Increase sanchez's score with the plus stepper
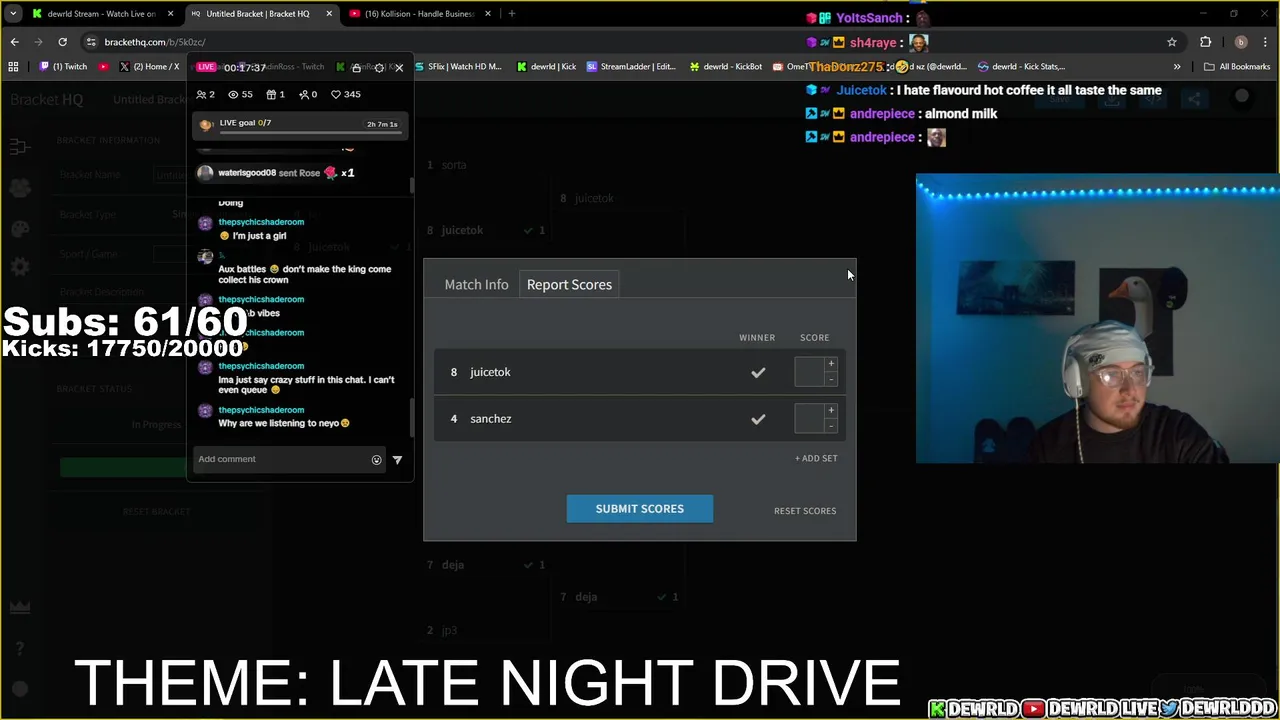 click(831, 411)
